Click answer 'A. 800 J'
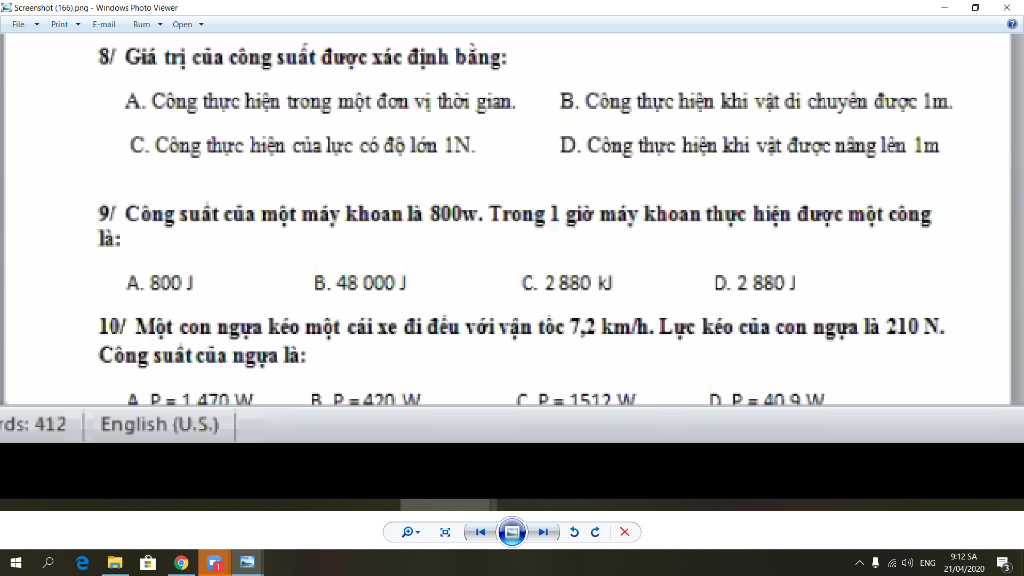This screenshot has height=576, width=1024. point(159,283)
